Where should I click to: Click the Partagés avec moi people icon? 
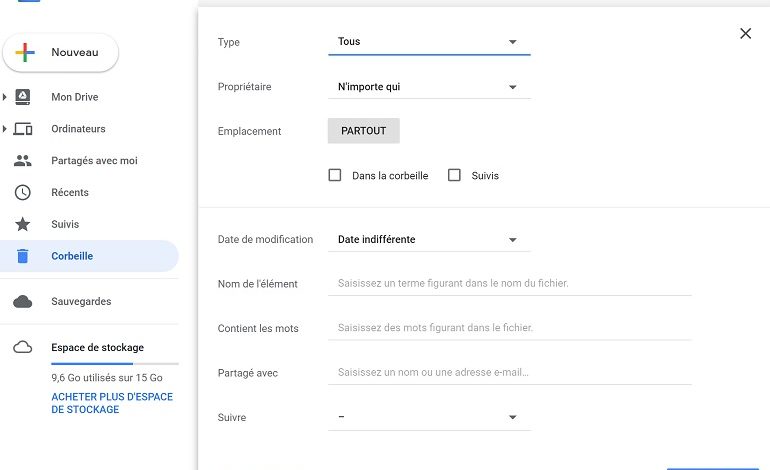coord(23,161)
